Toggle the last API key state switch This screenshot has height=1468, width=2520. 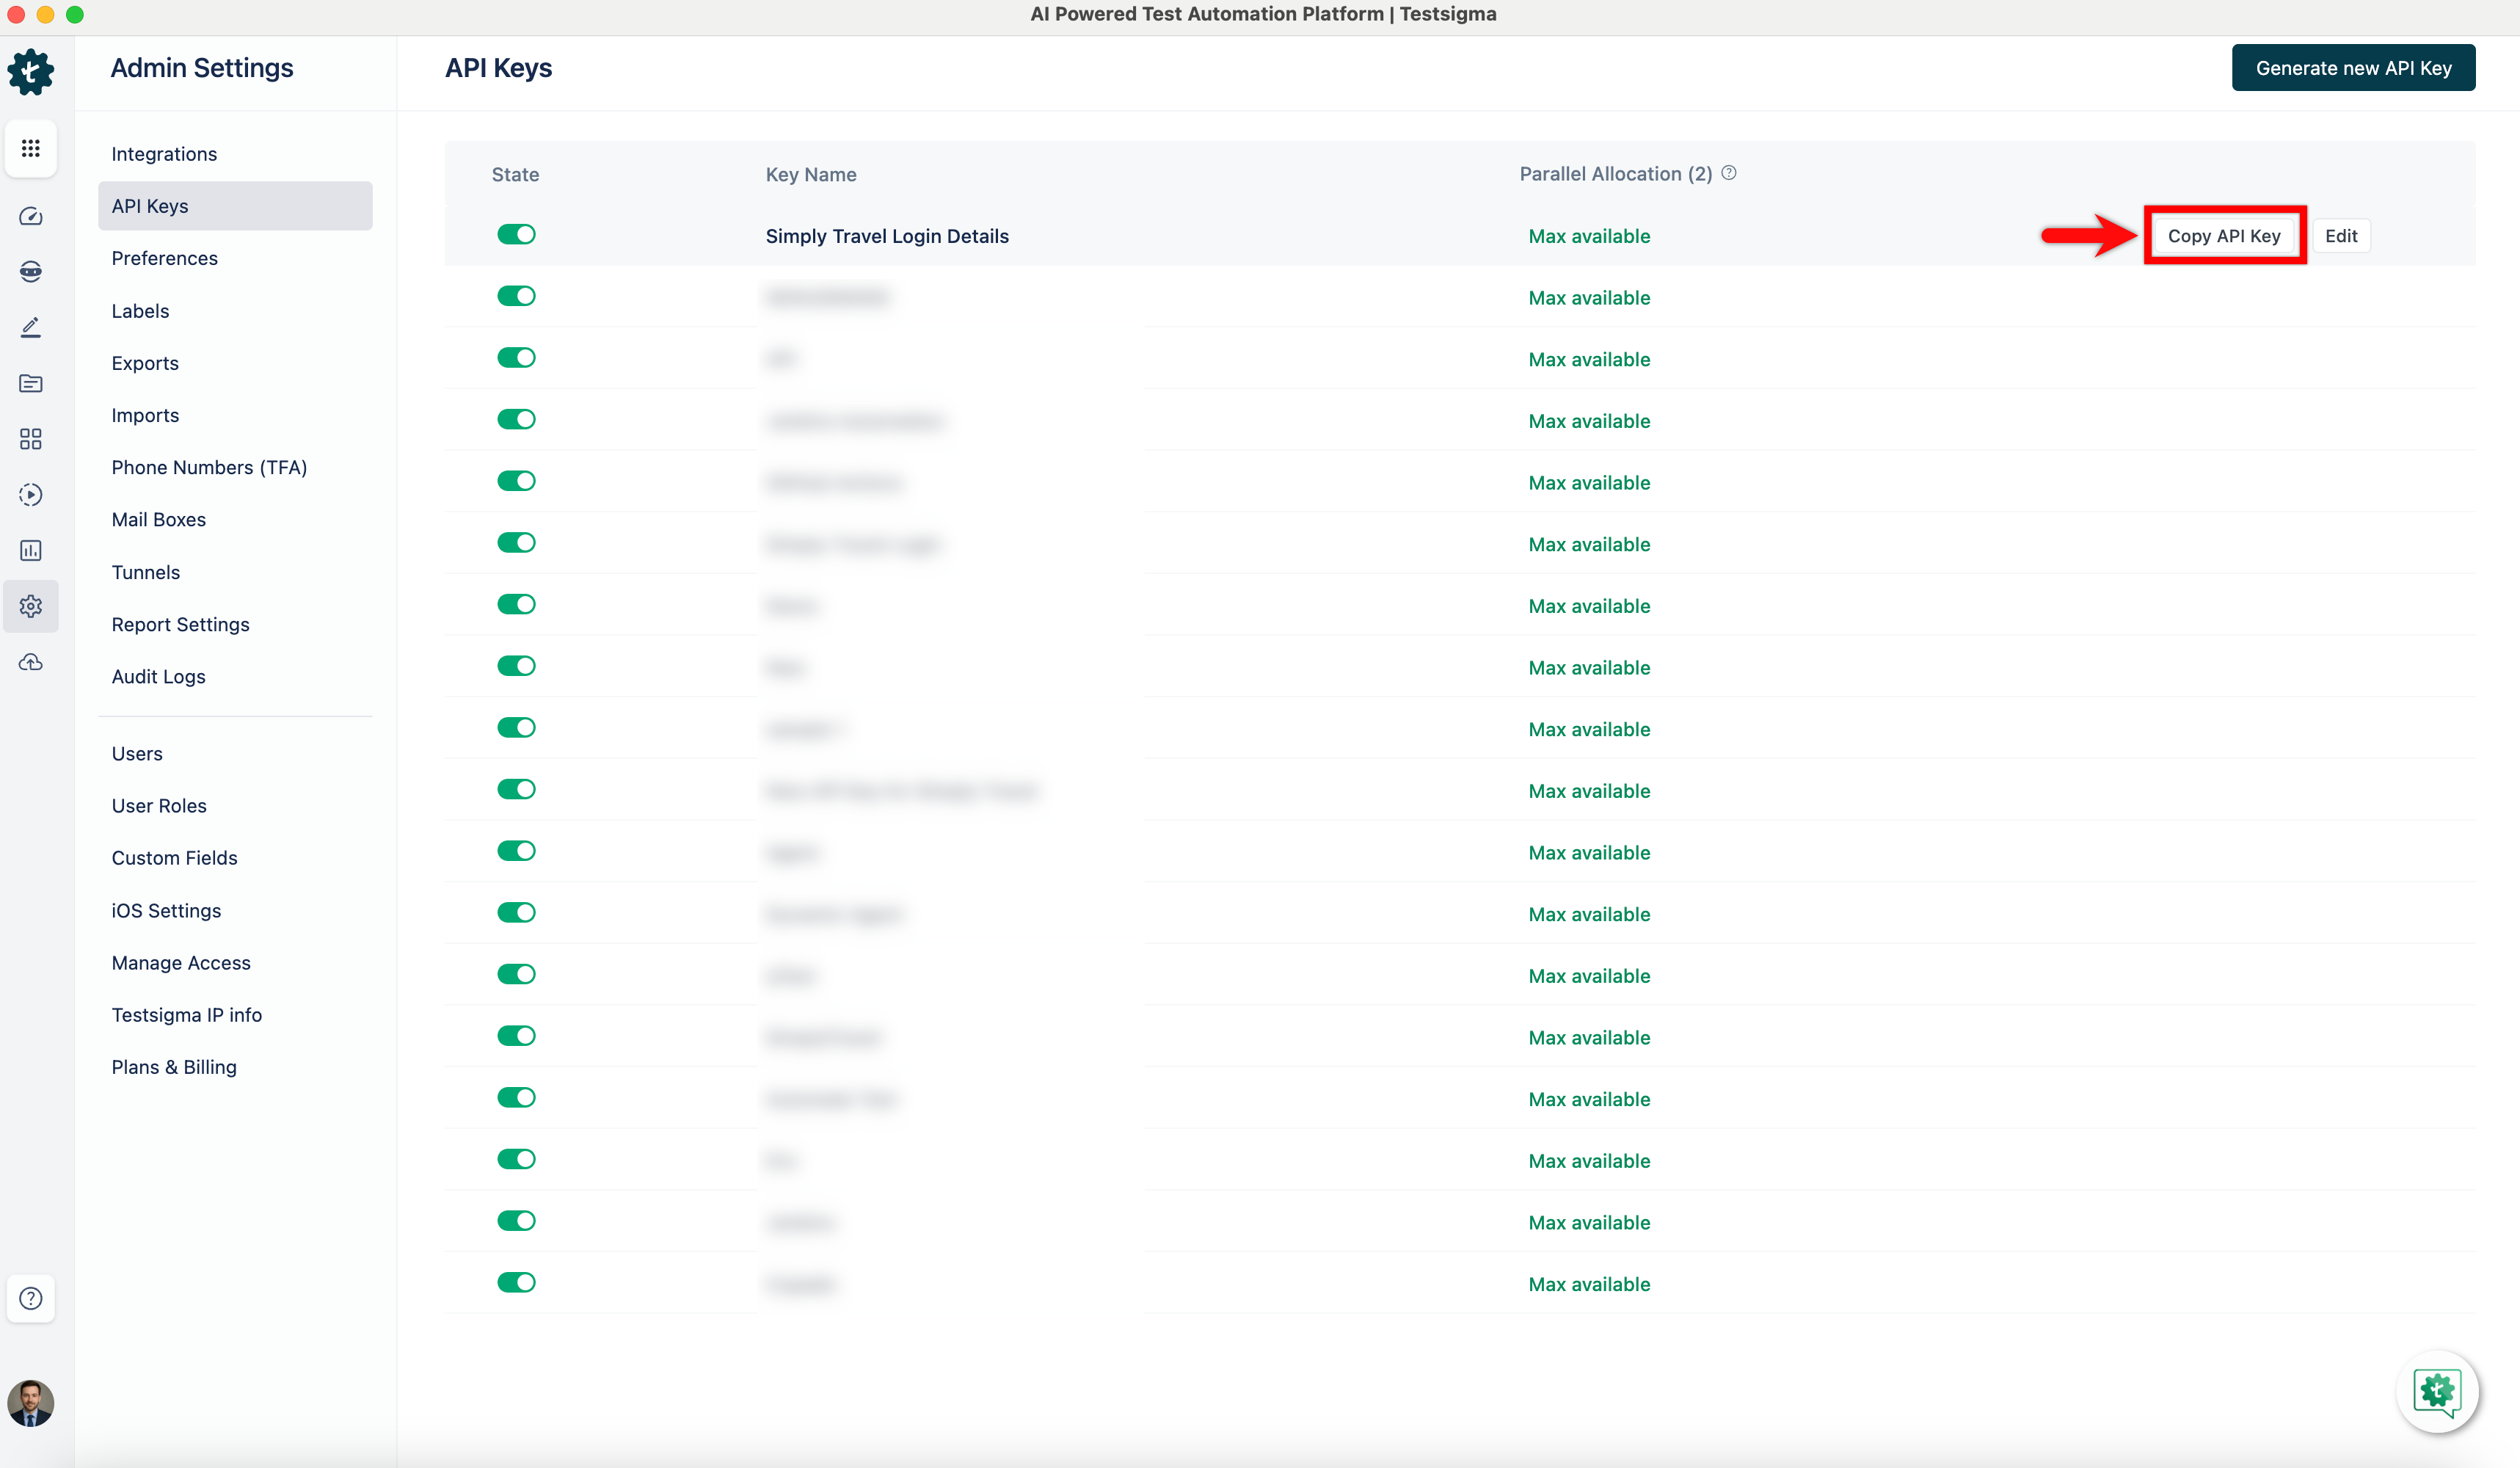[516, 1282]
